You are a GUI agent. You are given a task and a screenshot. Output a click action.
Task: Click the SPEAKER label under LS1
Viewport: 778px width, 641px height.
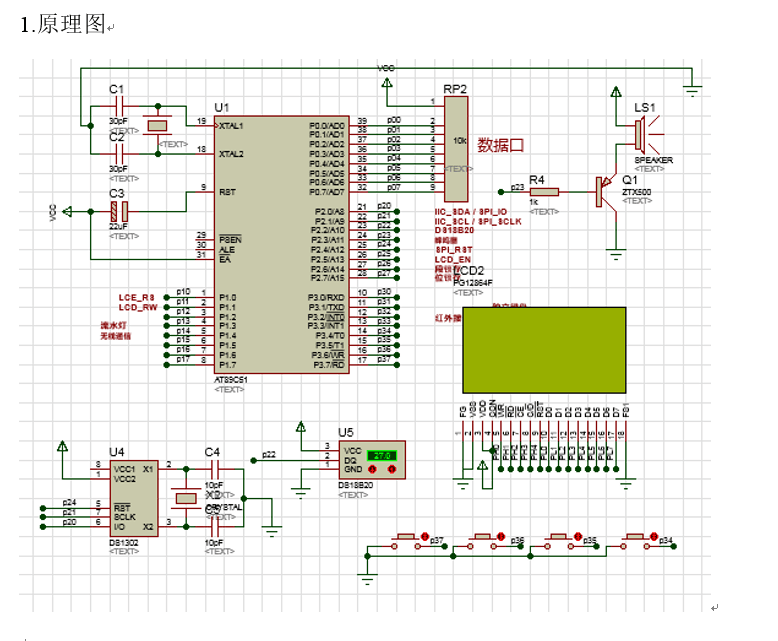[x=653, y=160]
